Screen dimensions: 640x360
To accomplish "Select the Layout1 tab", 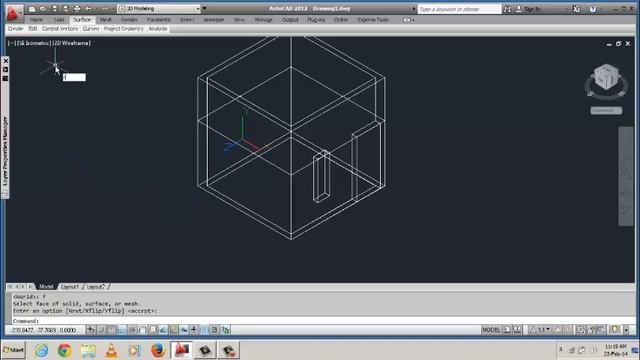I will point(69,287).
